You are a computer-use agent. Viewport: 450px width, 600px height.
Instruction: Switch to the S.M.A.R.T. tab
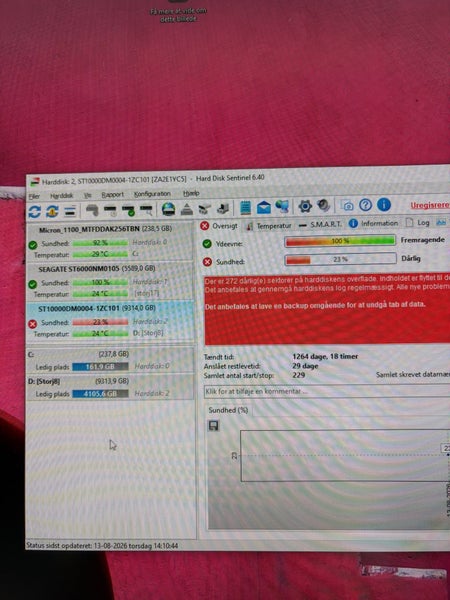[x=320, y=225]
